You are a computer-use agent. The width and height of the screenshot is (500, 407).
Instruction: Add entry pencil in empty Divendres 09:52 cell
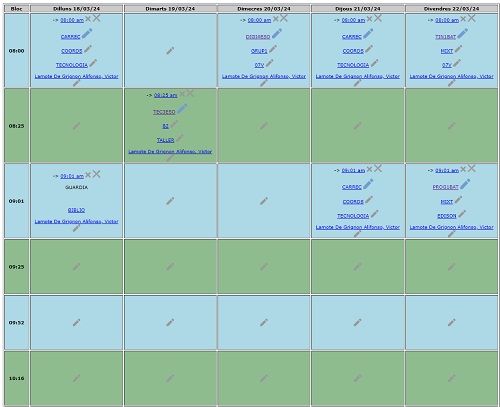point(452,322)
